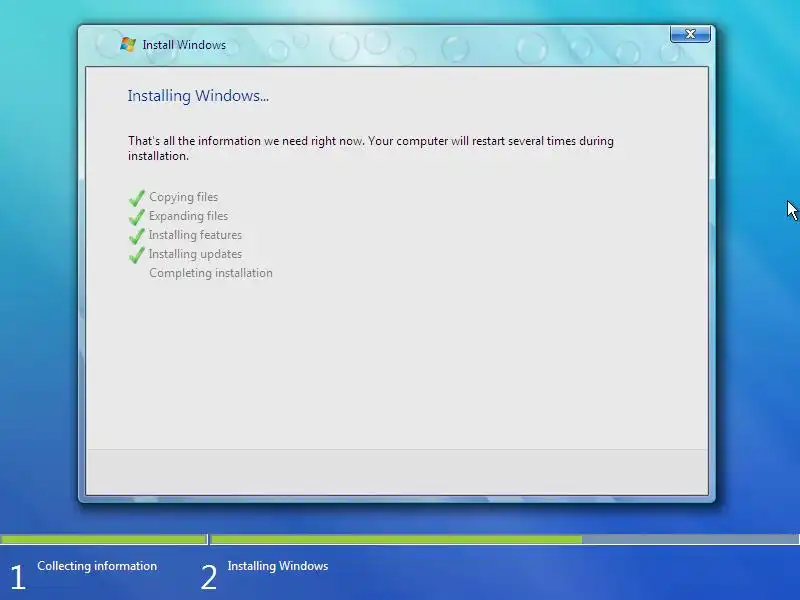
Task: Click the Windows flag logo in title bar
Action: (x=128, y=44)
